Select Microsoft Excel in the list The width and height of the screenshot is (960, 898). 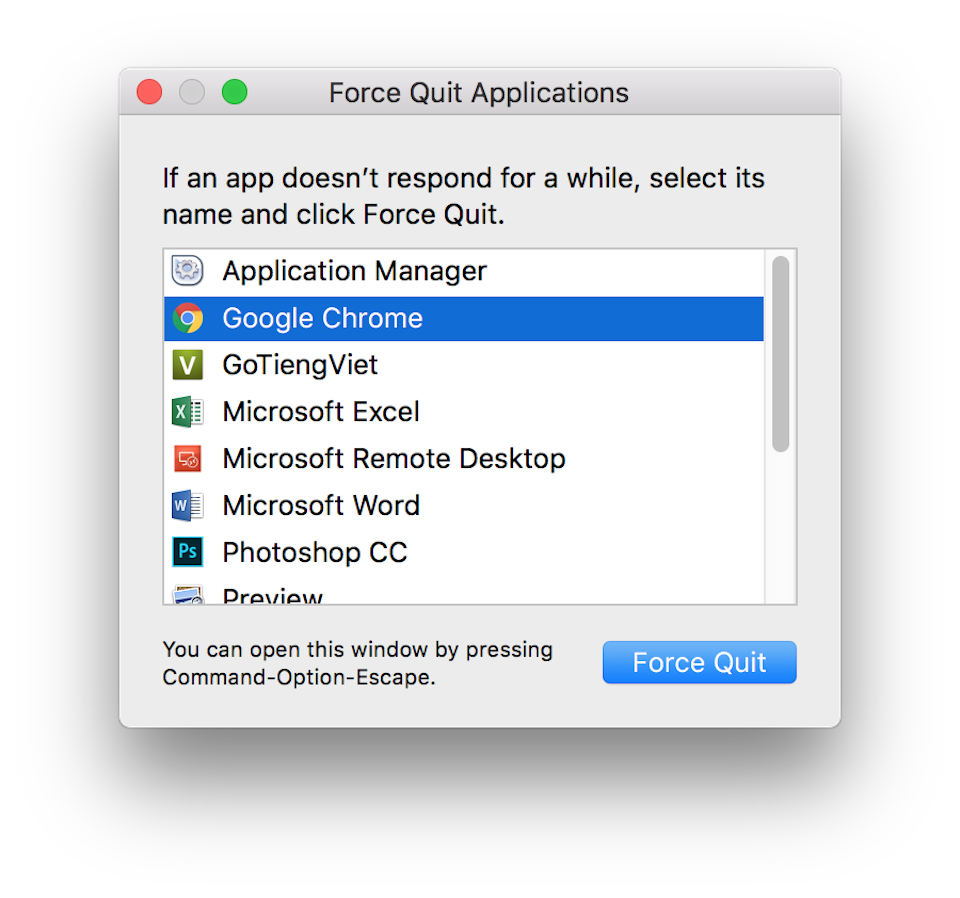(x=321, y=412)
